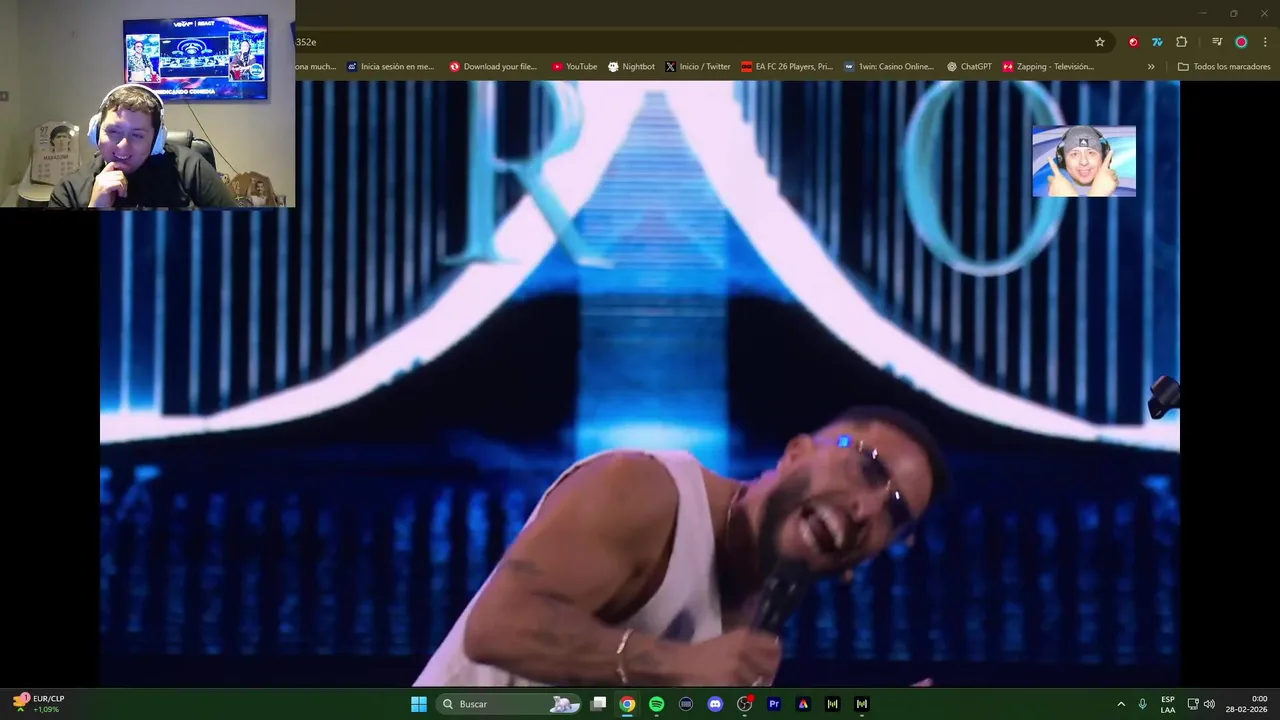This screenshot has height=720, width=1280.
Task: Open the Chrome Extensions puzzle icon
Action: click(1182, 42)
